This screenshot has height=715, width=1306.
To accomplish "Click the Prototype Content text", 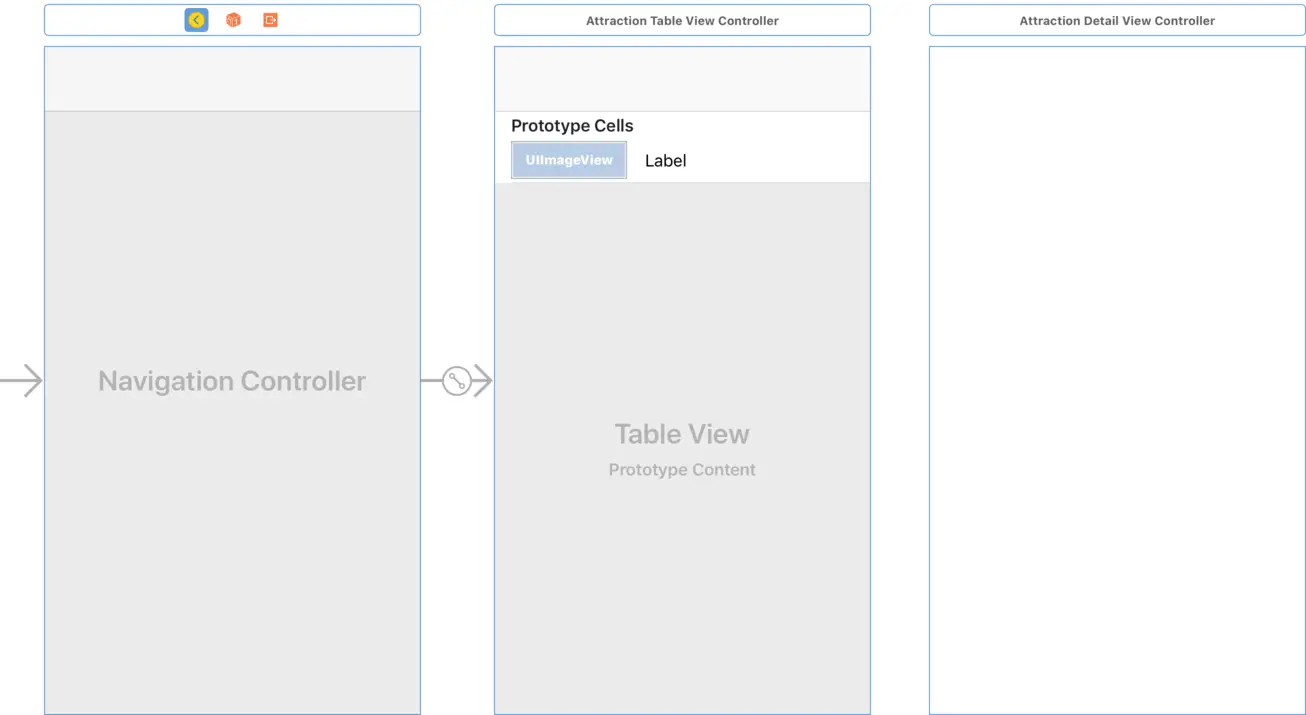I will (x=682, y=470).
